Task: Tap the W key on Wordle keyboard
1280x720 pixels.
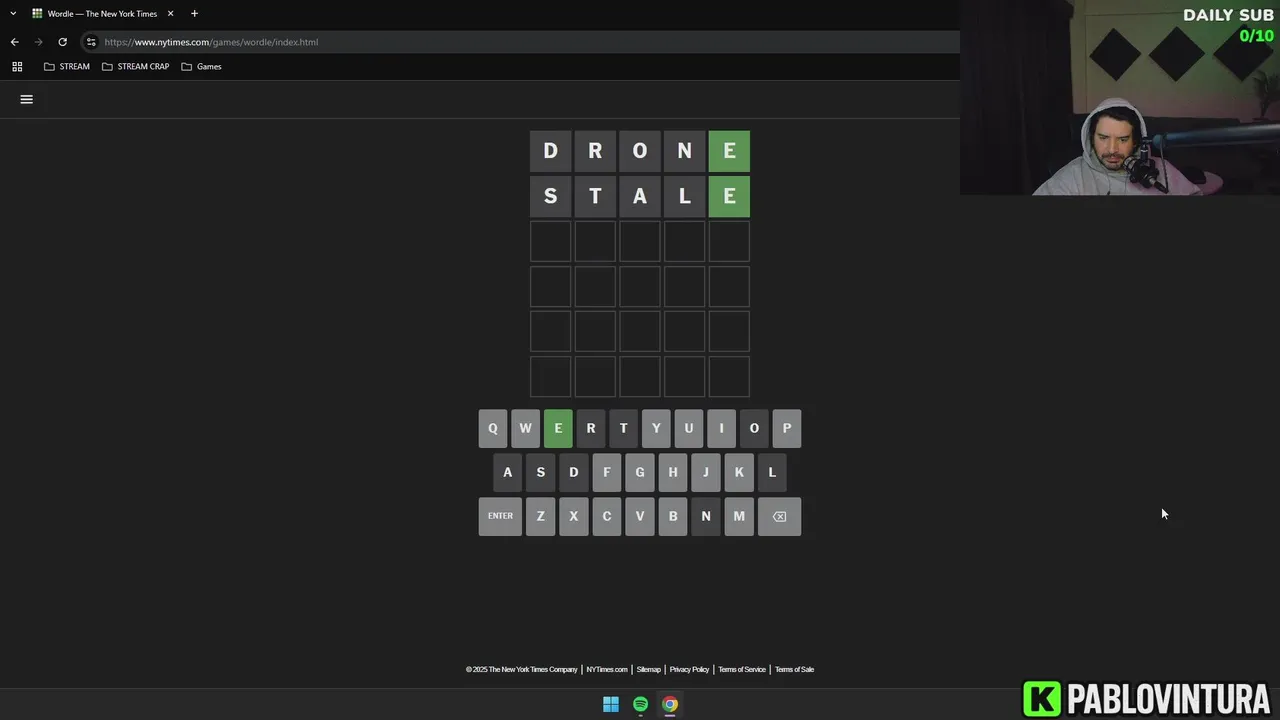Action: point(525,428)
